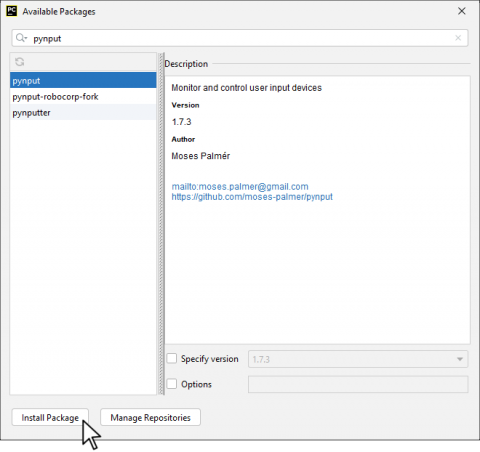Reload the package list with refresh icon
This screenshot has height=452, width=480.
pyautogui.click(x=20, y=62)
